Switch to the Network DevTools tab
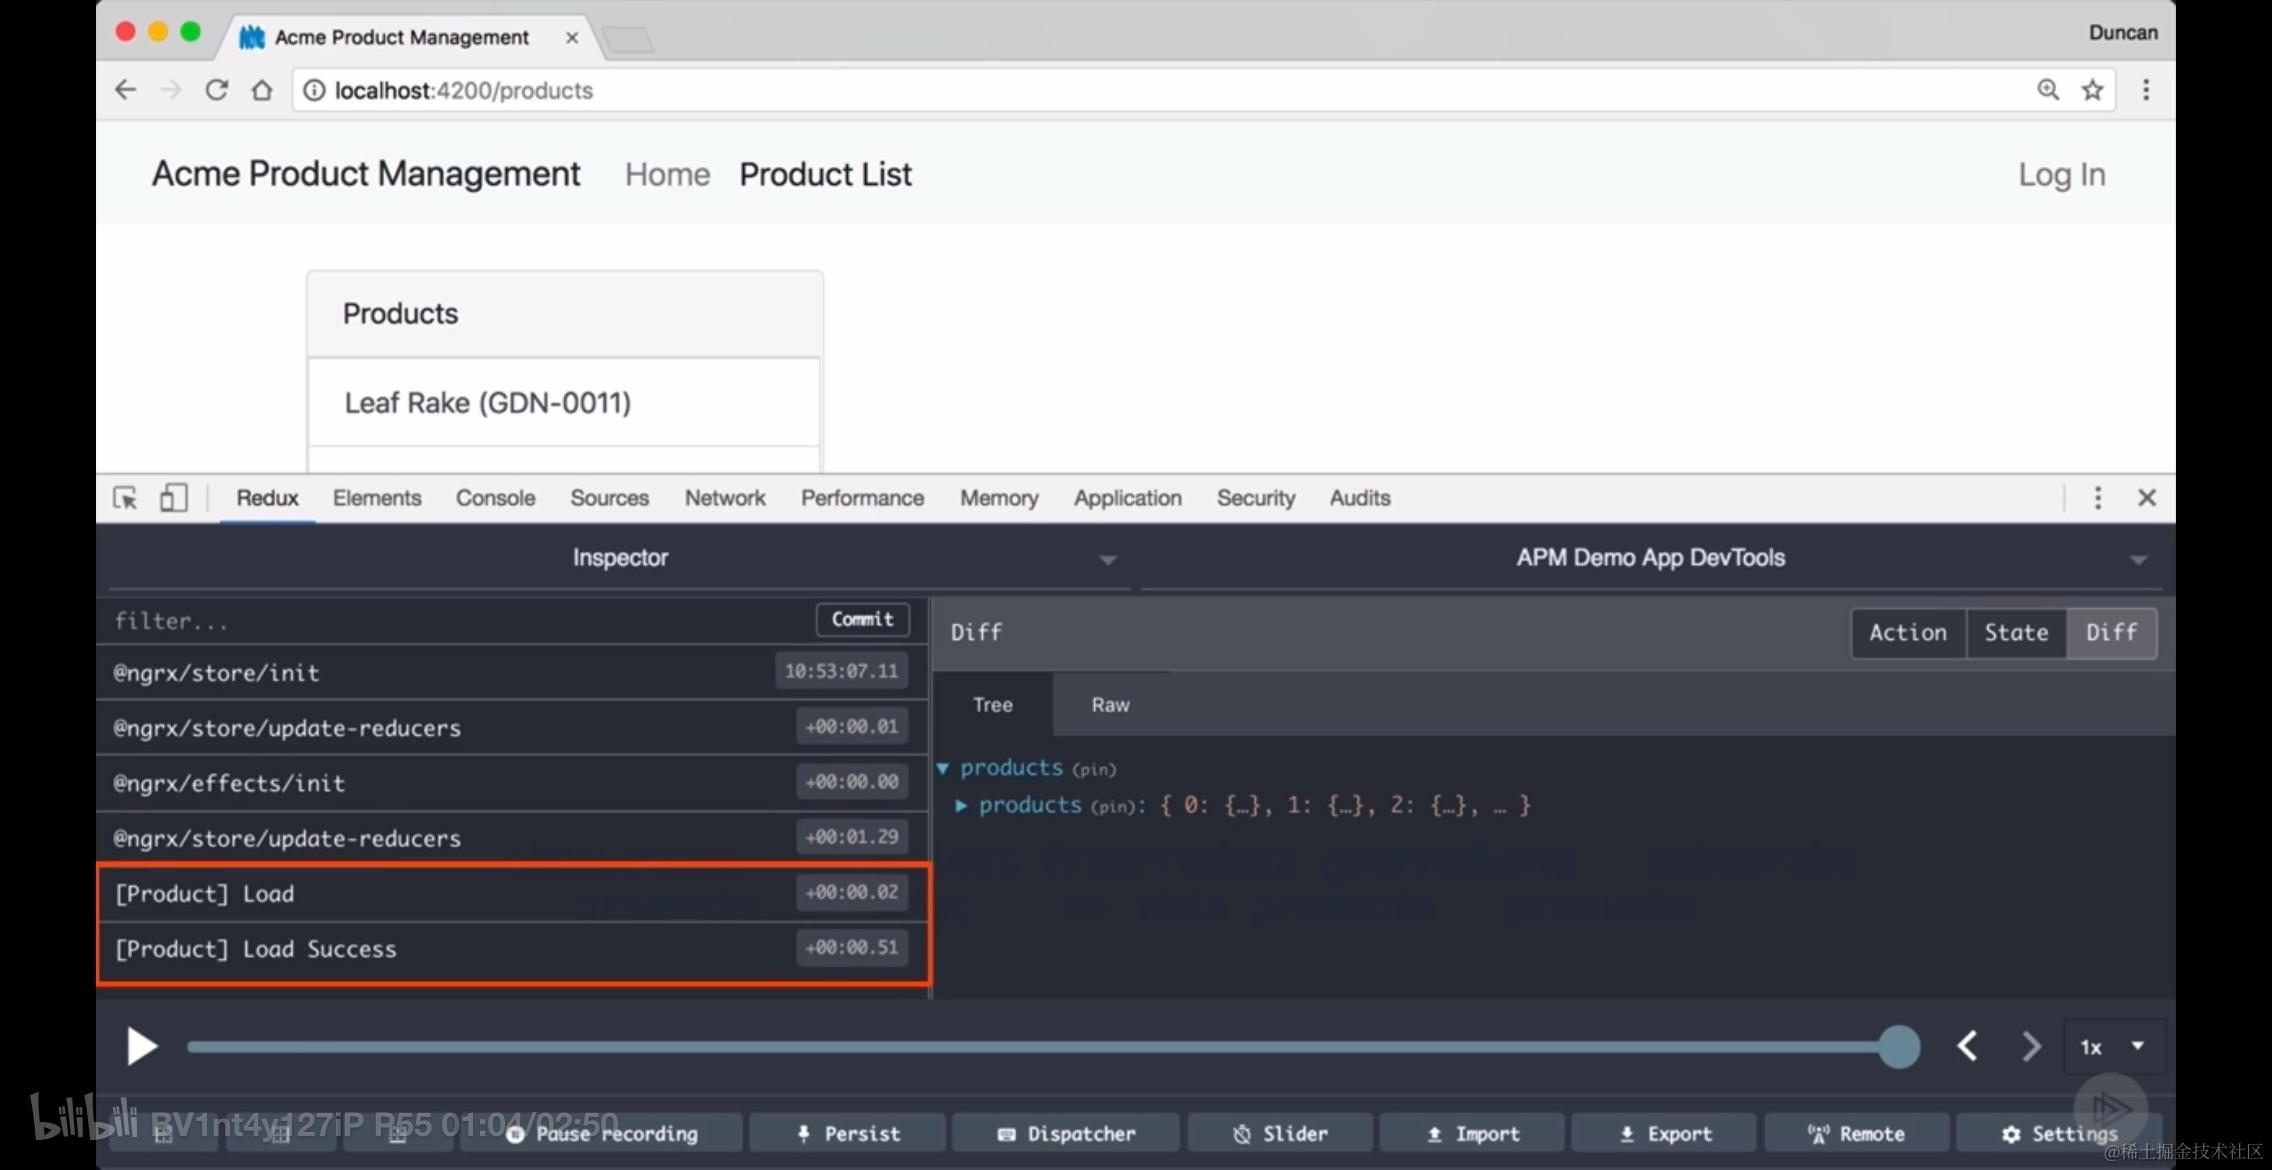 (x=724, y=498)
